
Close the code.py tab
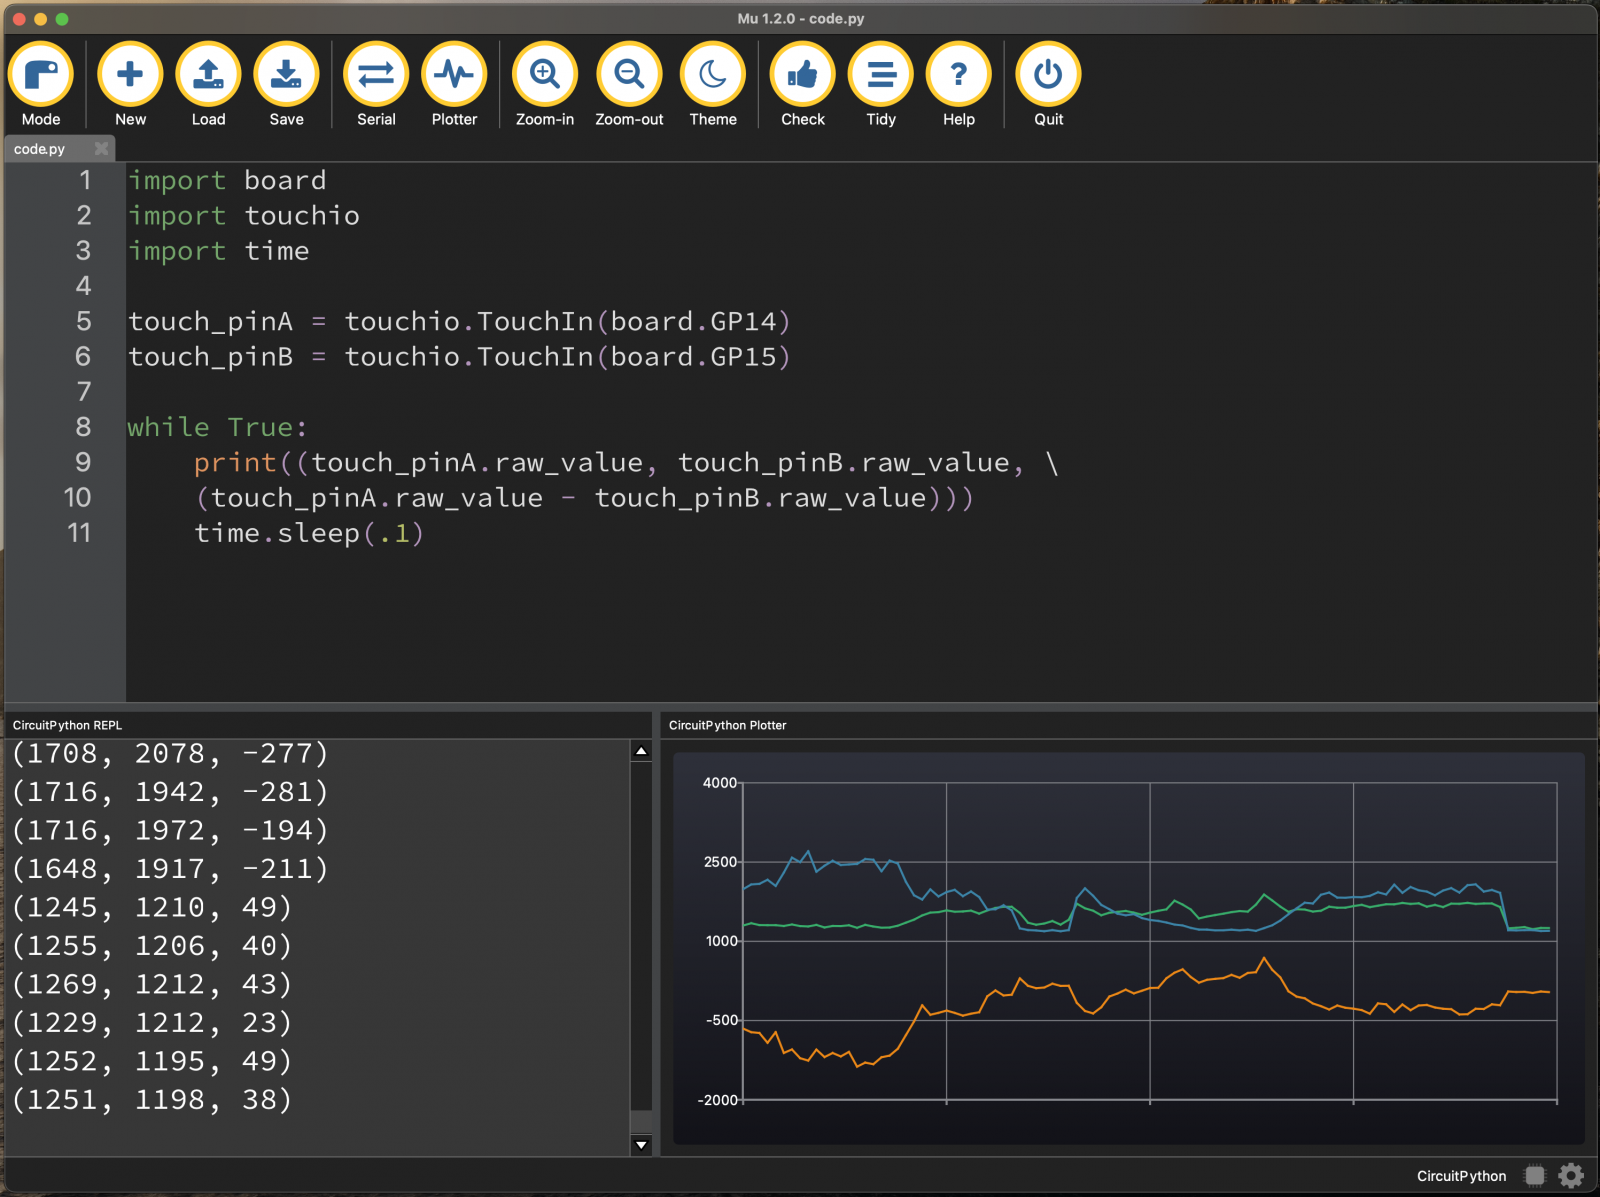pyautogui.click(x=101, y=149)
